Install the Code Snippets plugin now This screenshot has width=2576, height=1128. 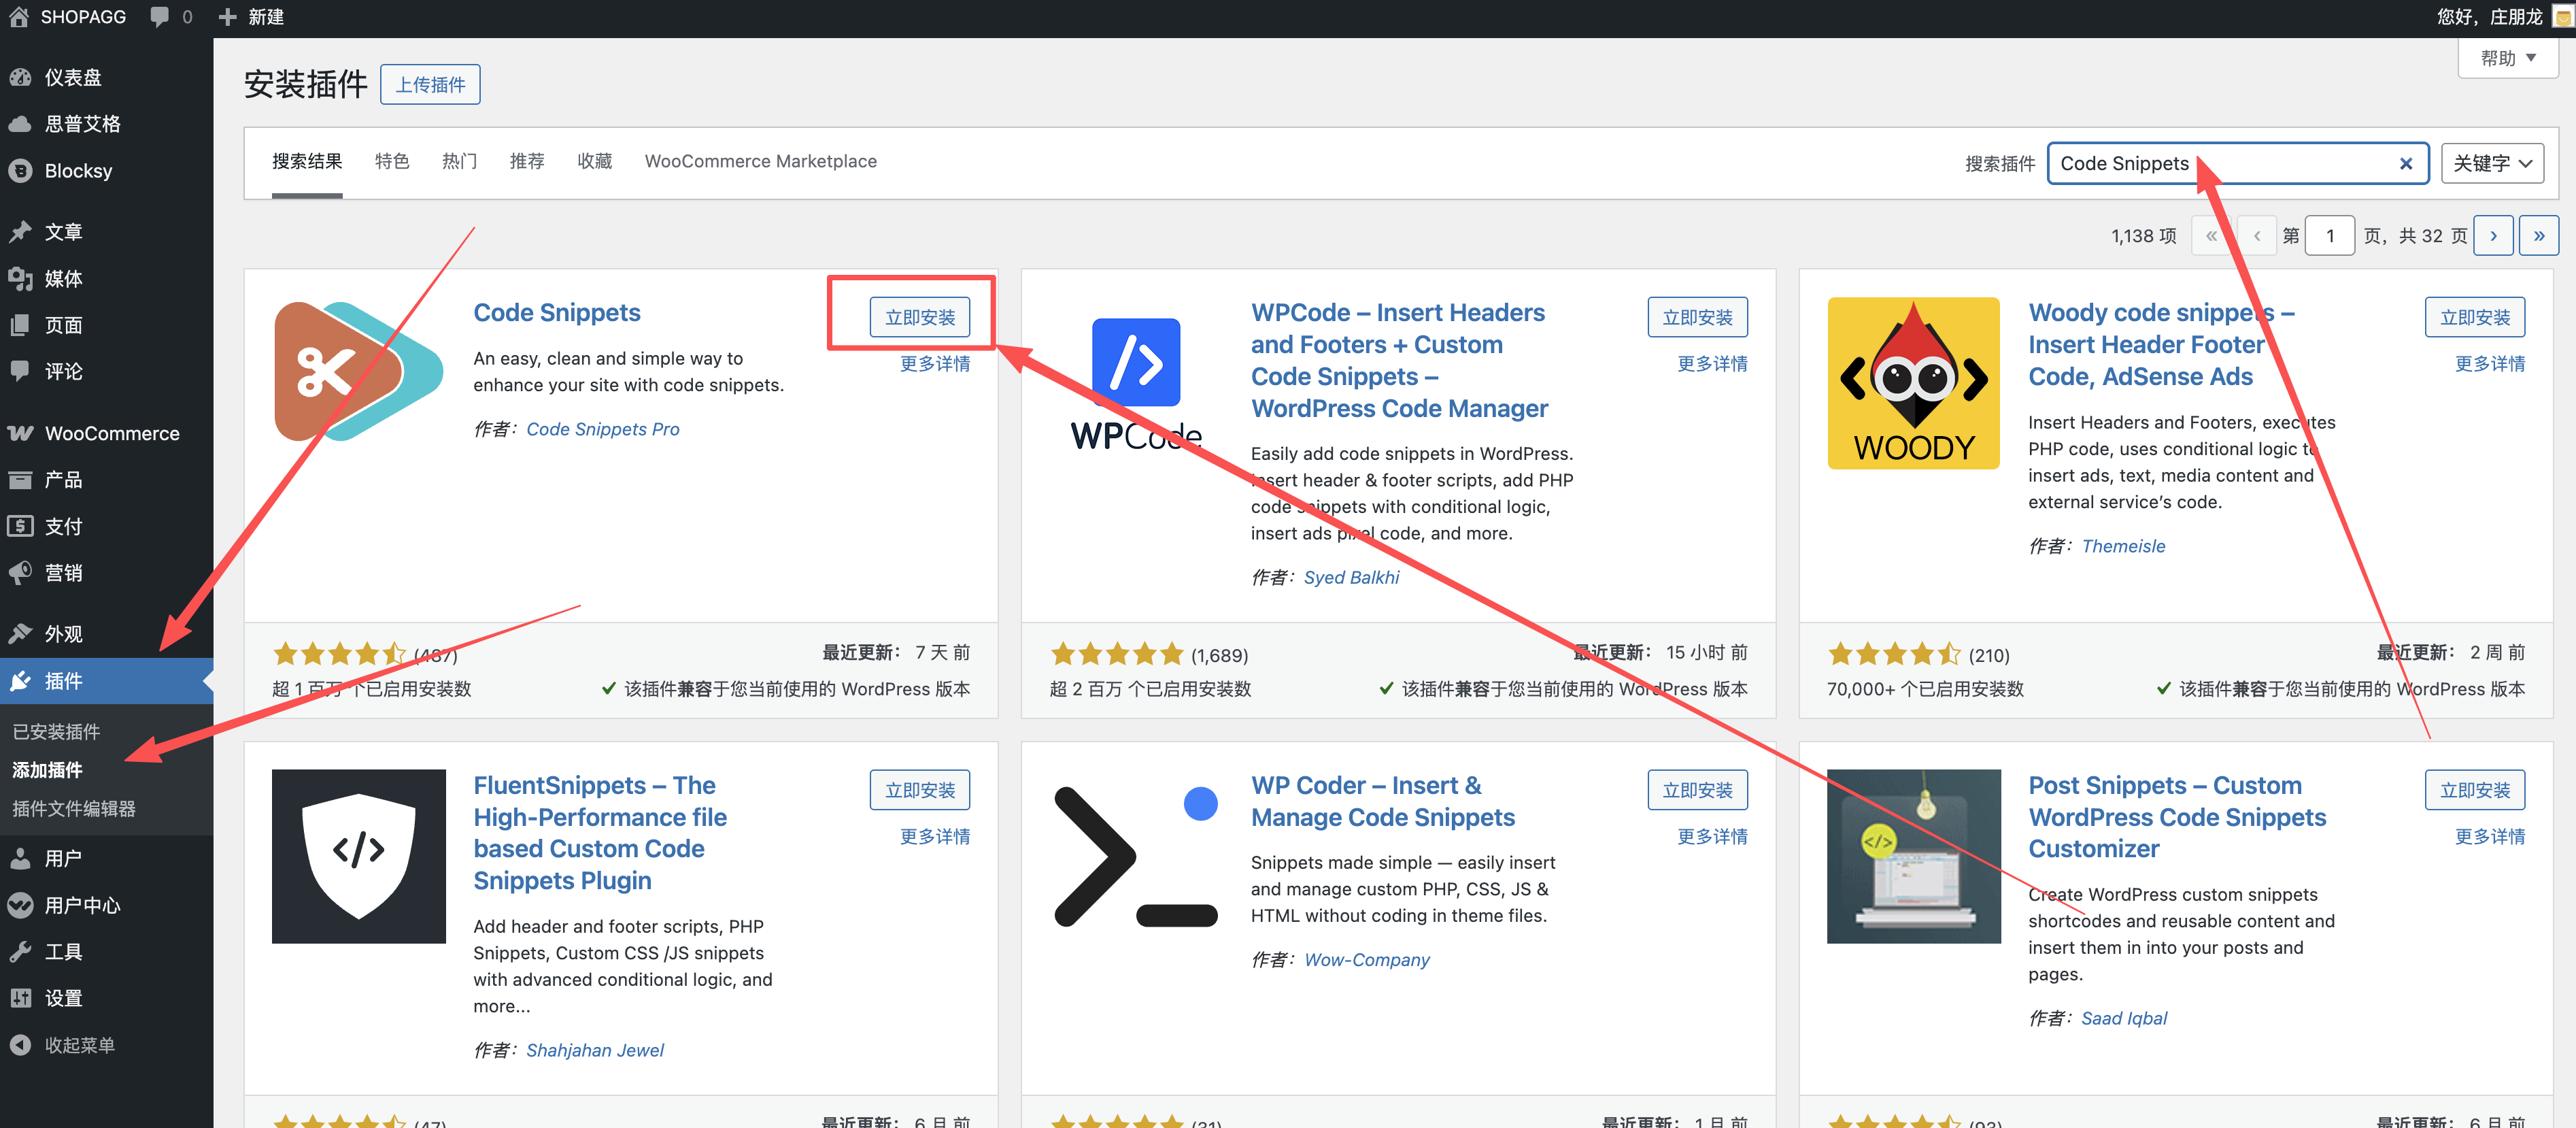[920, 317]
